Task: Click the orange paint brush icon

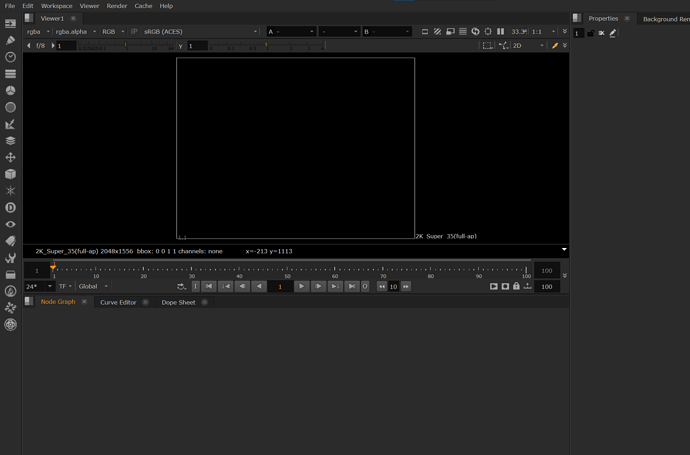Action: click(555, 45)
